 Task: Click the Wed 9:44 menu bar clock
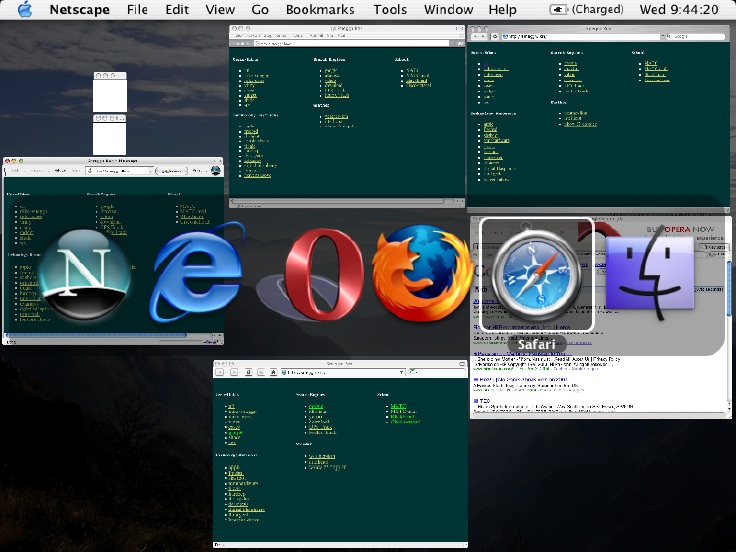(x=679, y=10)
